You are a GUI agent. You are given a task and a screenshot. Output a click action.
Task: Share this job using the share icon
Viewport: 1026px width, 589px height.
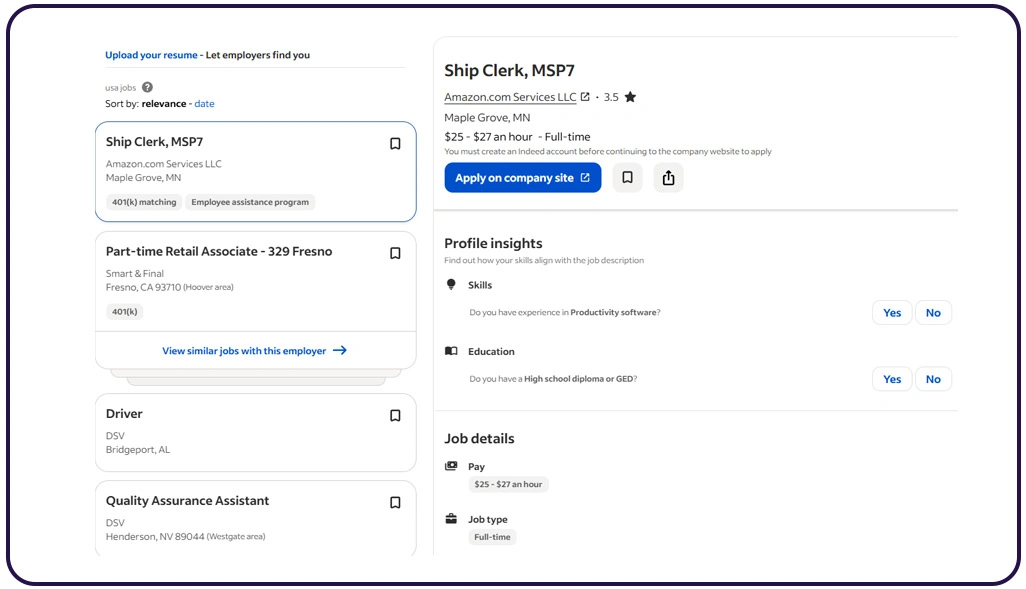pyautogui.click(x=668, y=178)
